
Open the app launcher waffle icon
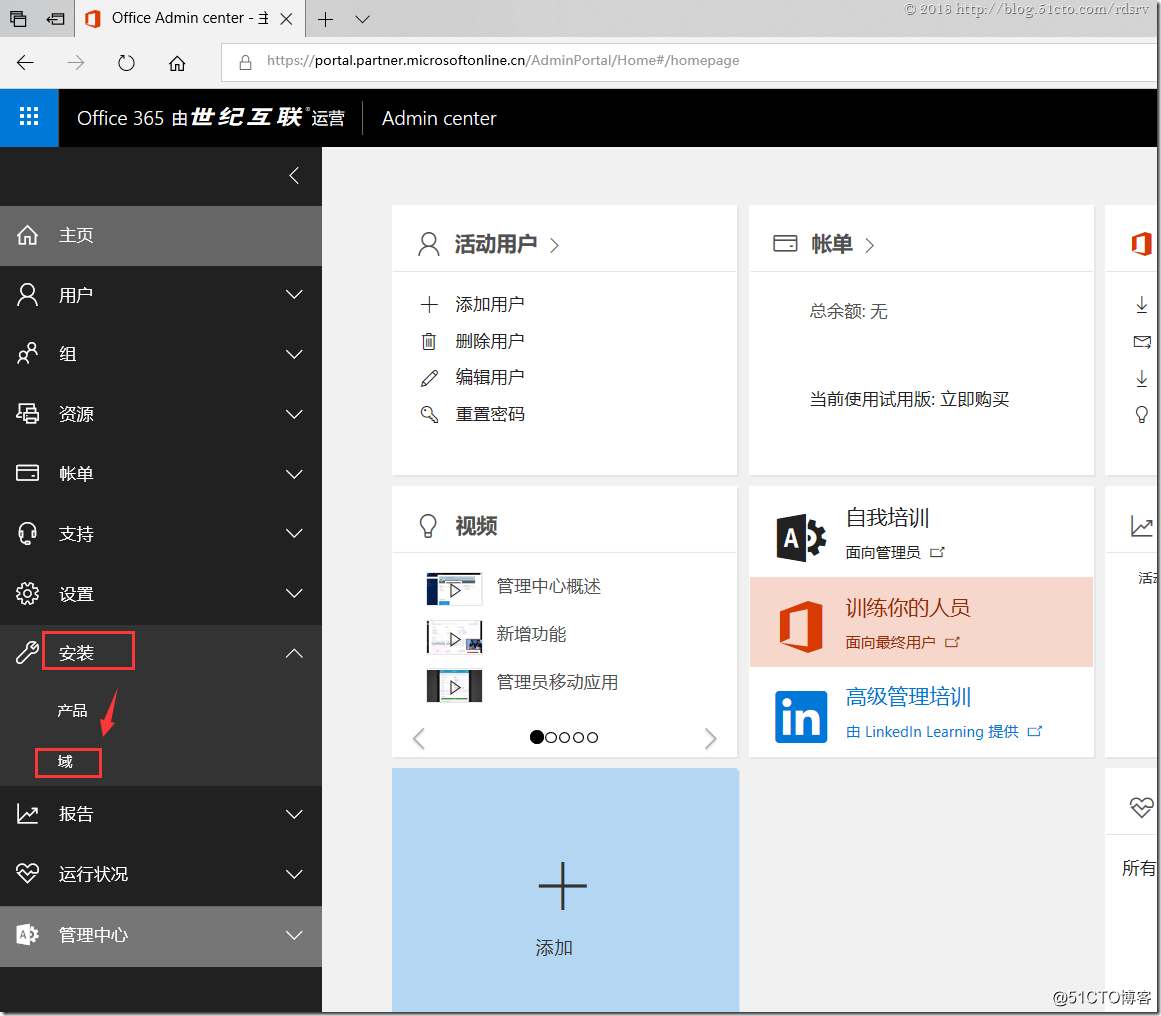29,117
